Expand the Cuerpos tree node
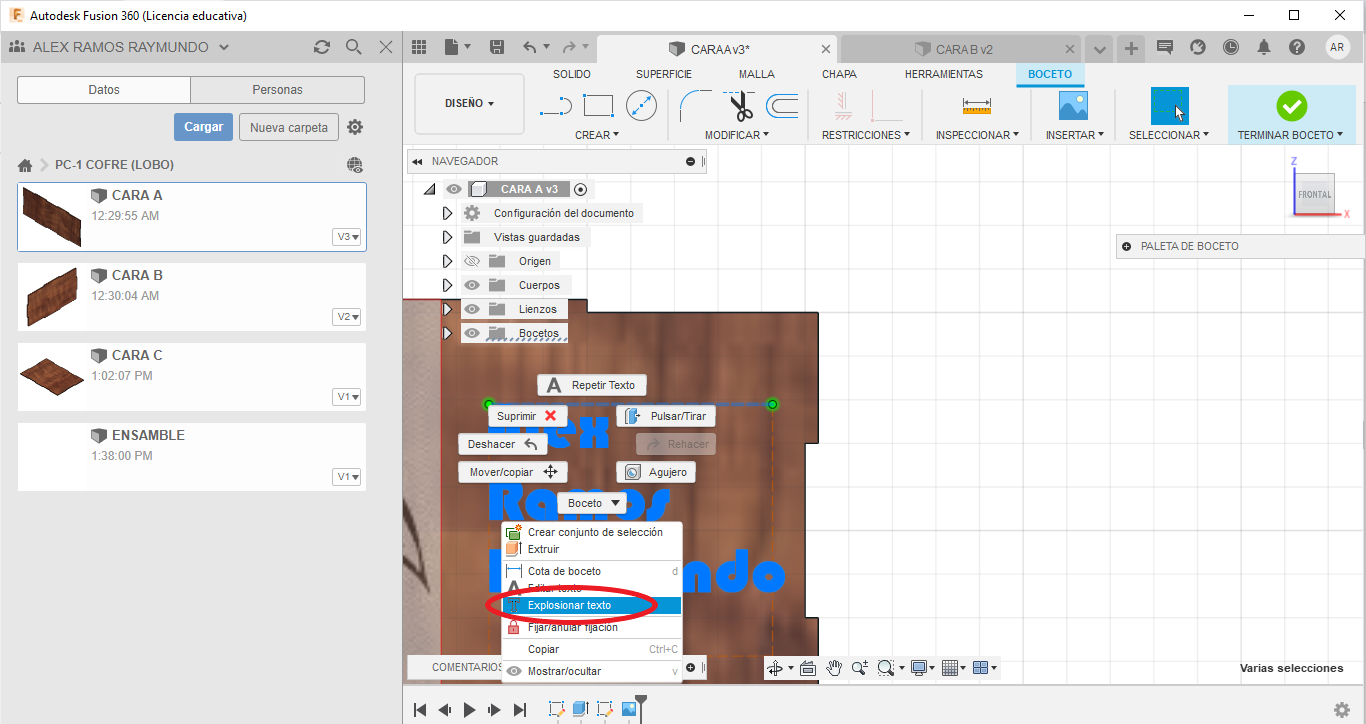 tap(447, 285)
